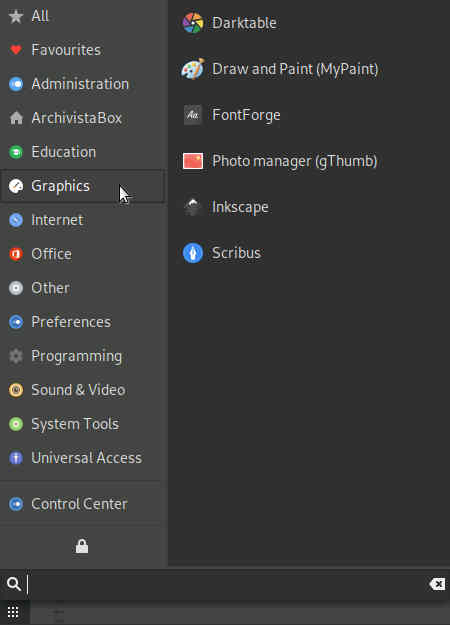
Task: Open the Preferences category label
Action: point(71,322)
